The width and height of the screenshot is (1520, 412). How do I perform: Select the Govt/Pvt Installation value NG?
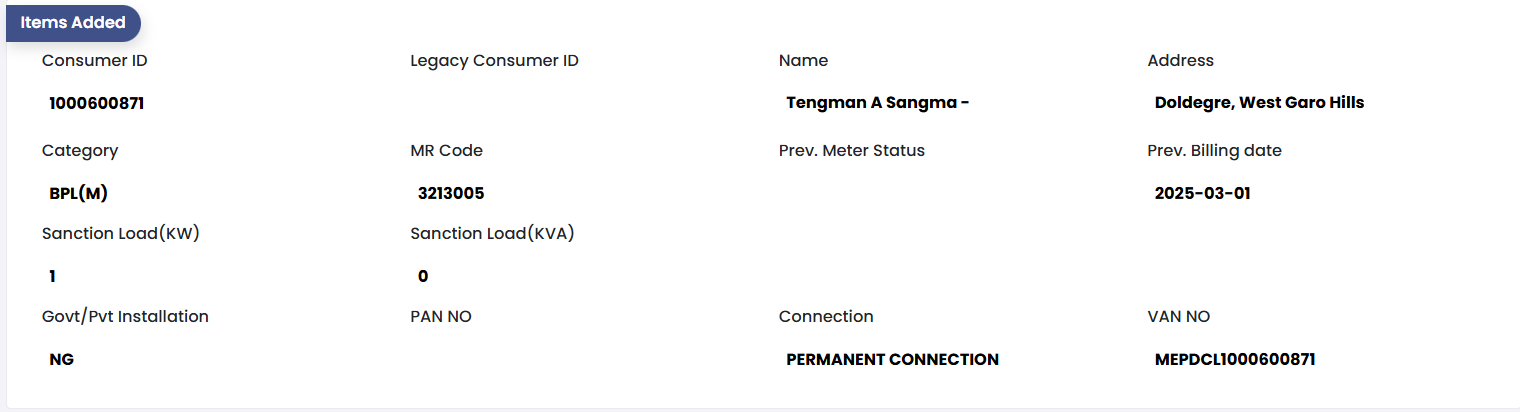click(x=61, y=360)
